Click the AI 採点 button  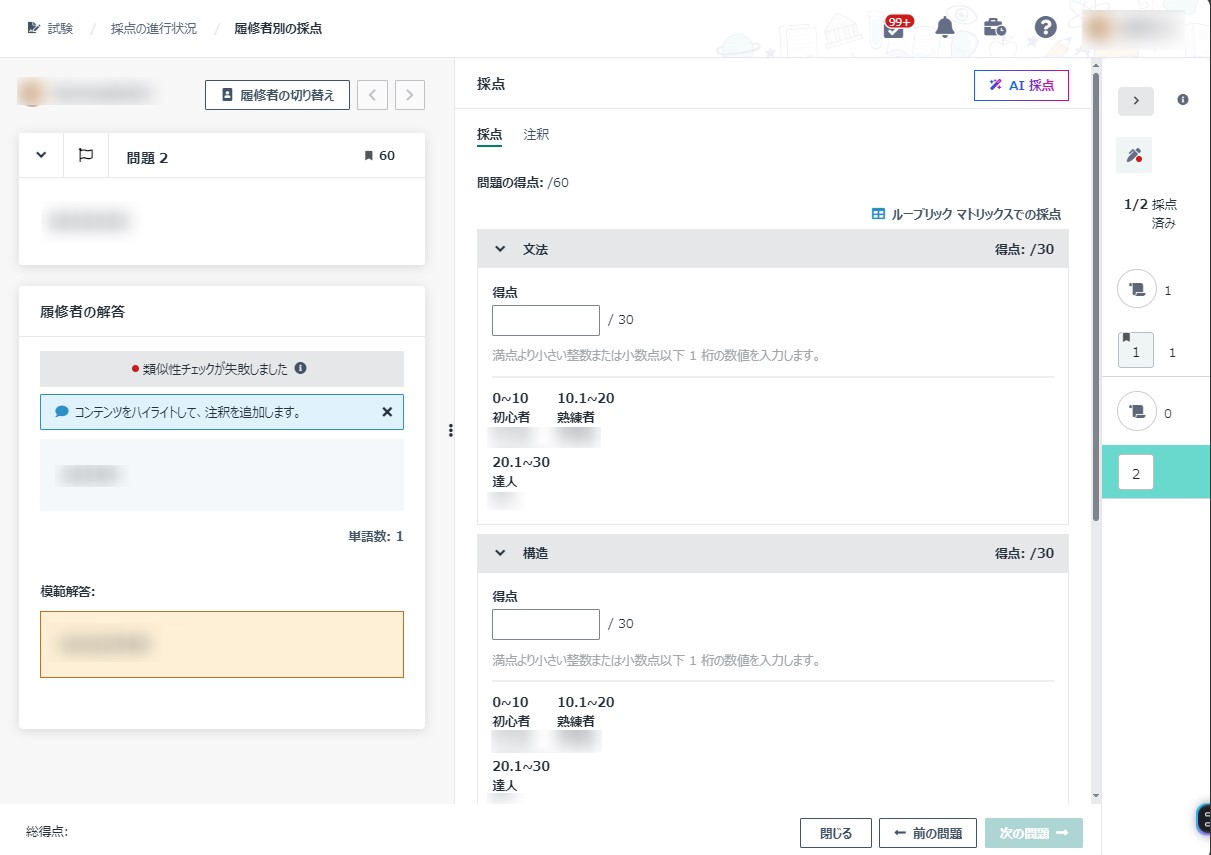click(x=1021, y=86)
